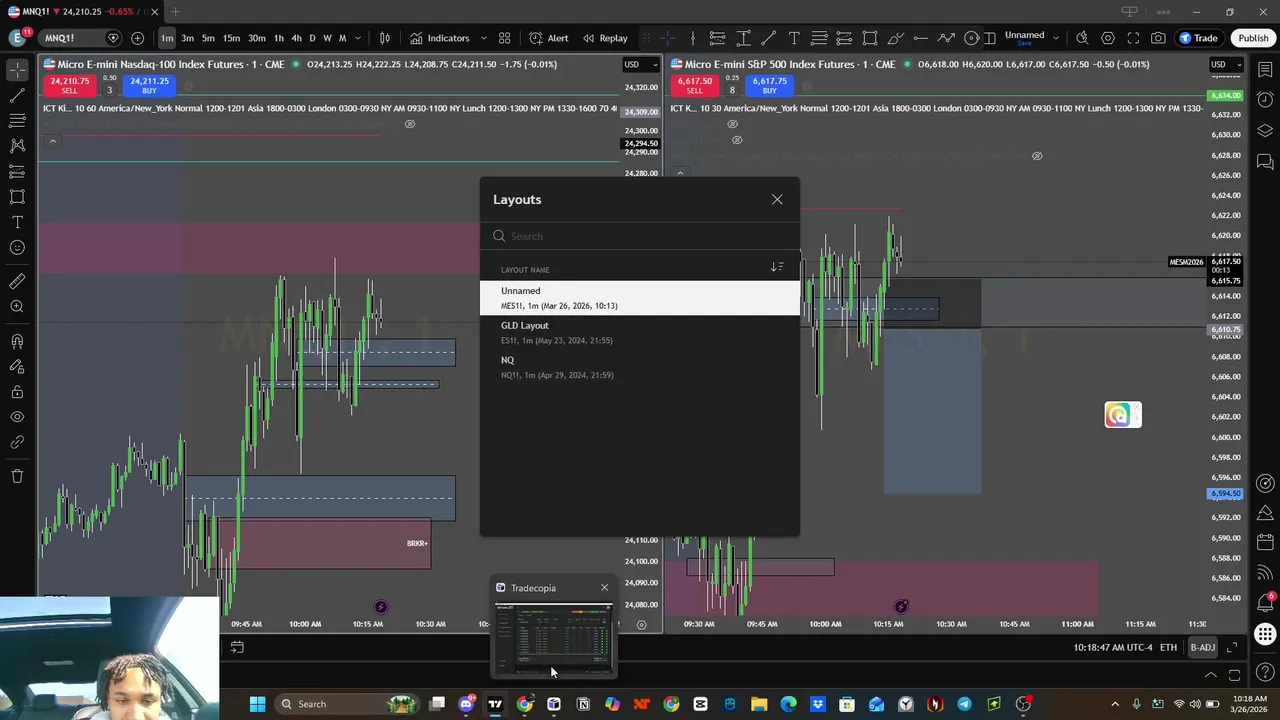Screen dimensions: 1280x720
Task: Collapse the MES chart indicator legend
Action: pos(680,173)
